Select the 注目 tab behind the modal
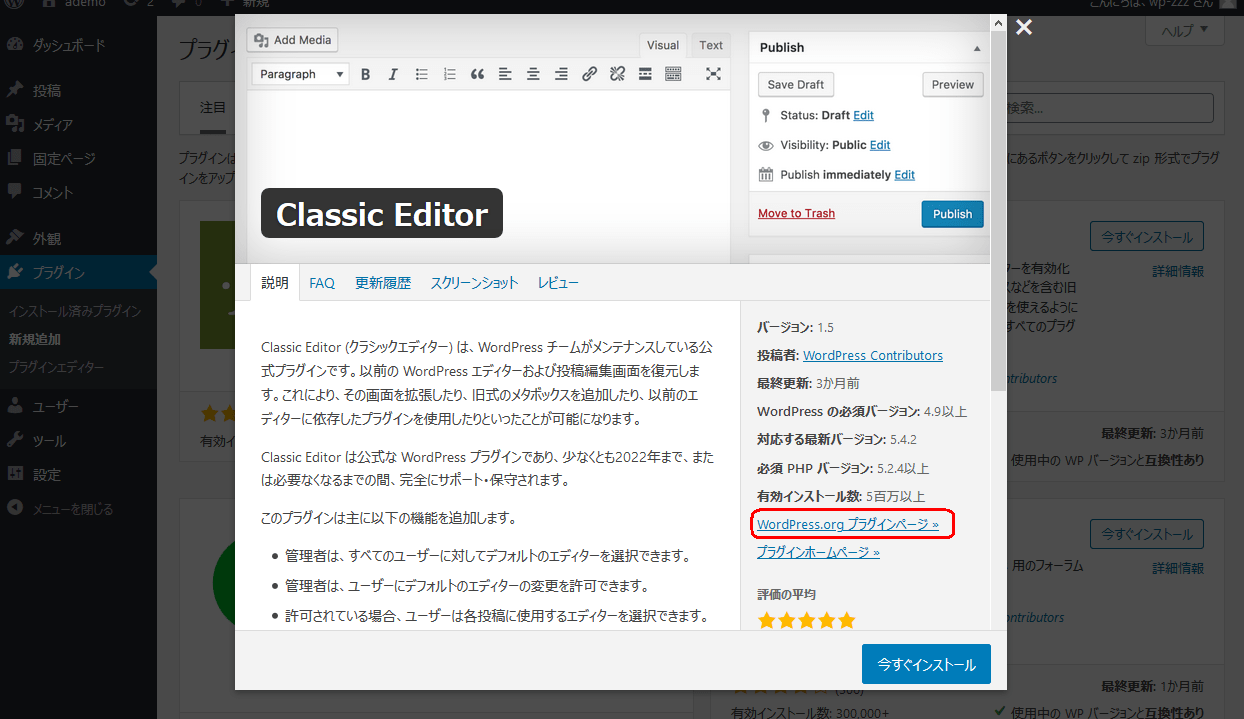The height and width of the screenshot is (719, 1244). point(213,107)
